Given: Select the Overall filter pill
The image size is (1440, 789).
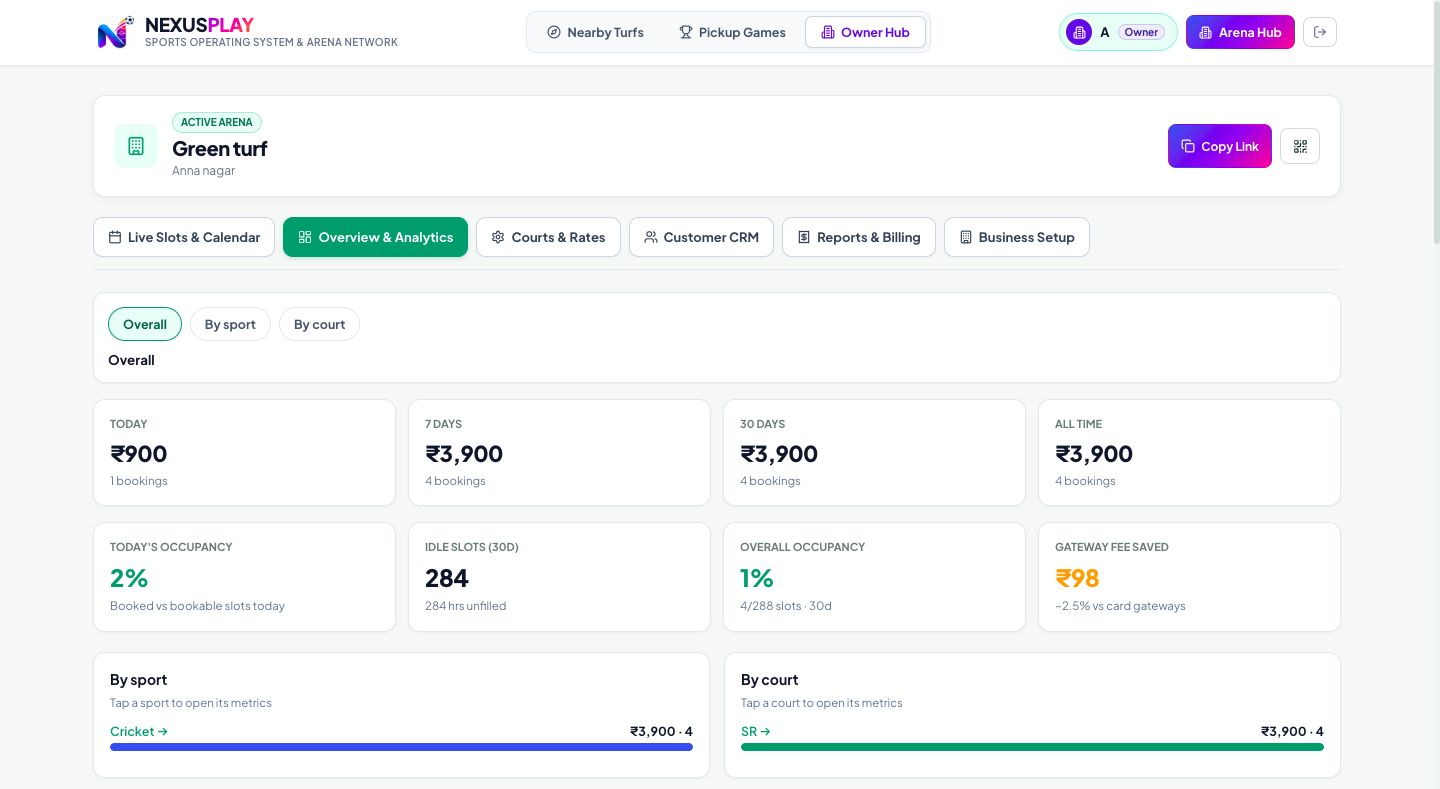Looking at the screenshot, I should click(x=145, y=324).
